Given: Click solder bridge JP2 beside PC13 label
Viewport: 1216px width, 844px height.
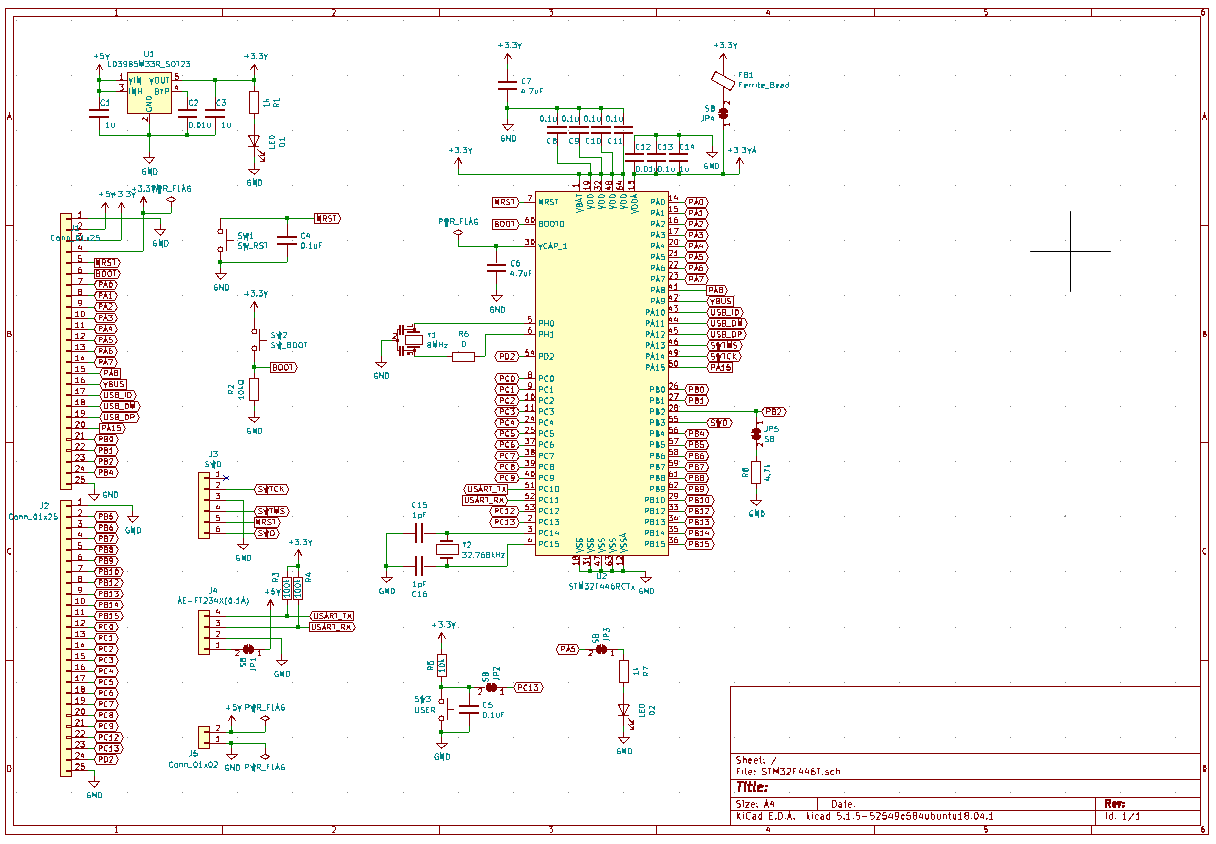Looking at the screenshot, I should click(x=491, y=688).
